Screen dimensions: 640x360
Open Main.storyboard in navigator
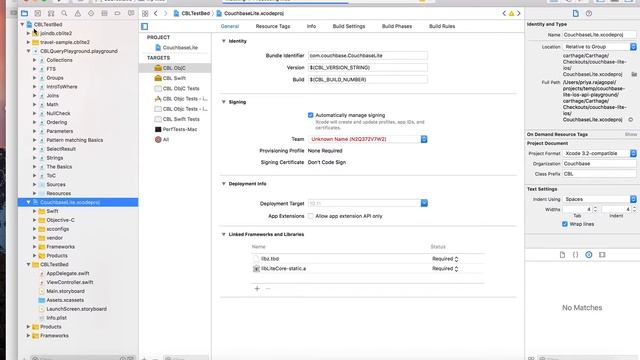[x=65, y=291]
